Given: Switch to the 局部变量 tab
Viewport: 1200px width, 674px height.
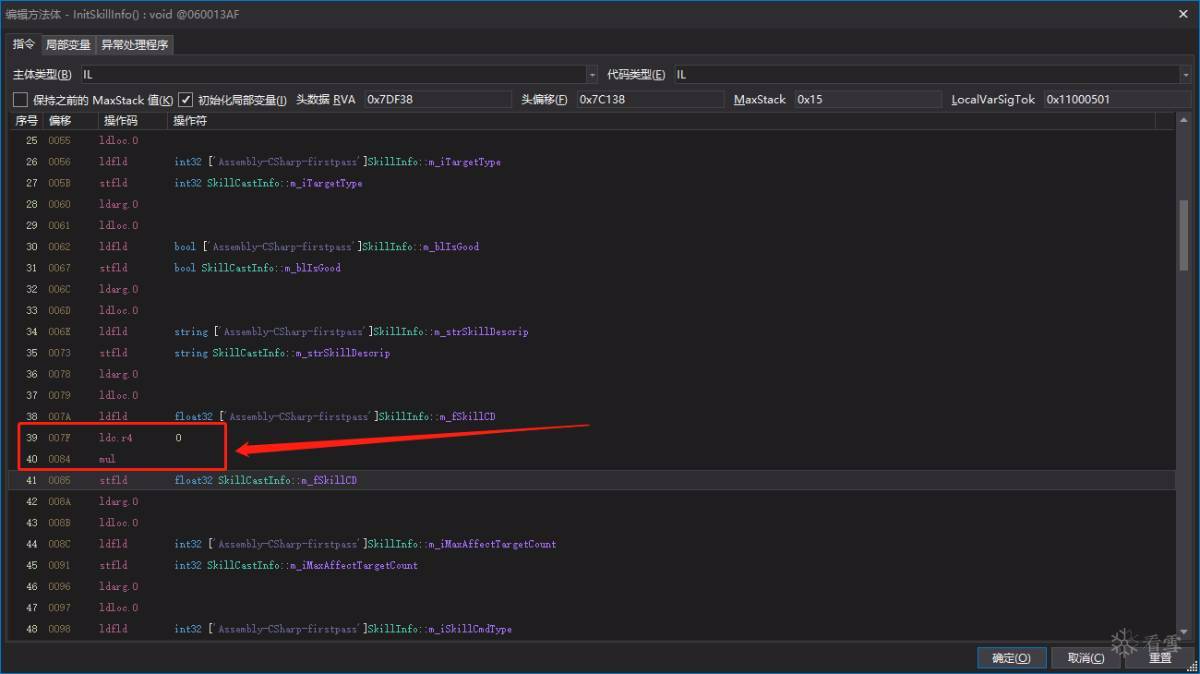Looking at the screenshot, I should coord(68,45).
